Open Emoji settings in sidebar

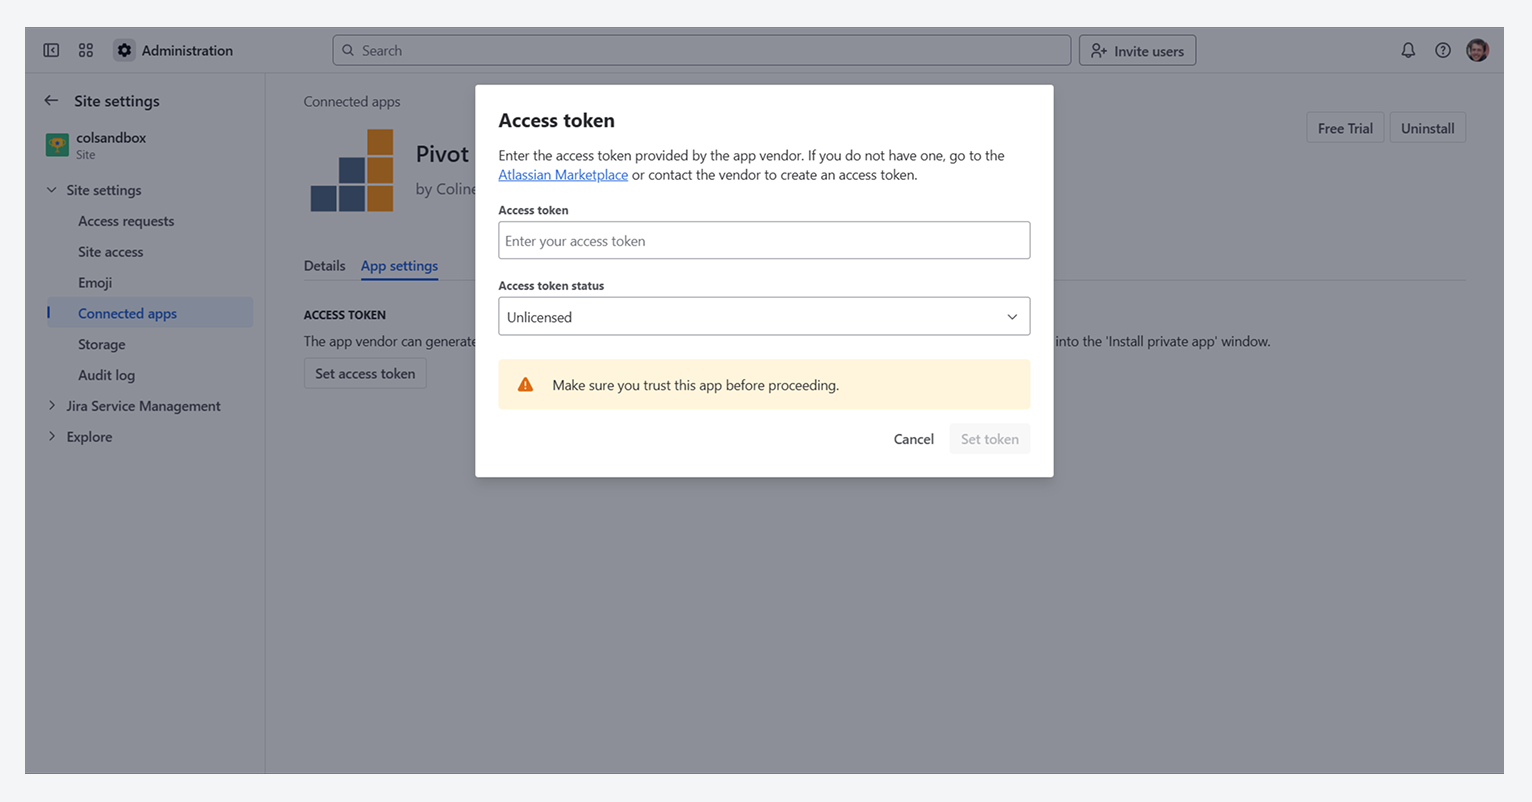coord(95,283)
